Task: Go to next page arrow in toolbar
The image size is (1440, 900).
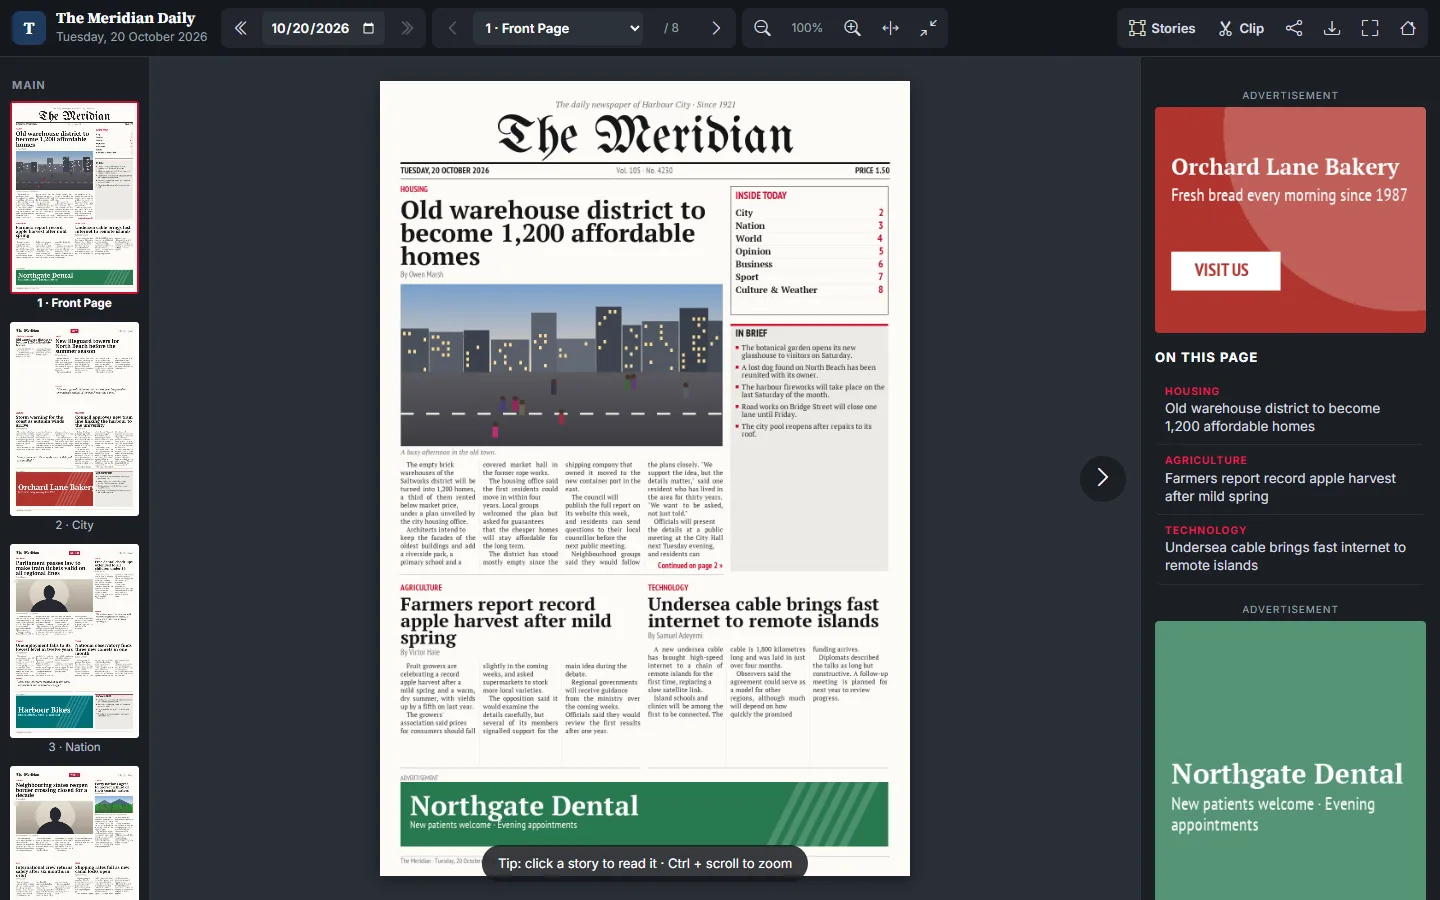Action: 716,28
